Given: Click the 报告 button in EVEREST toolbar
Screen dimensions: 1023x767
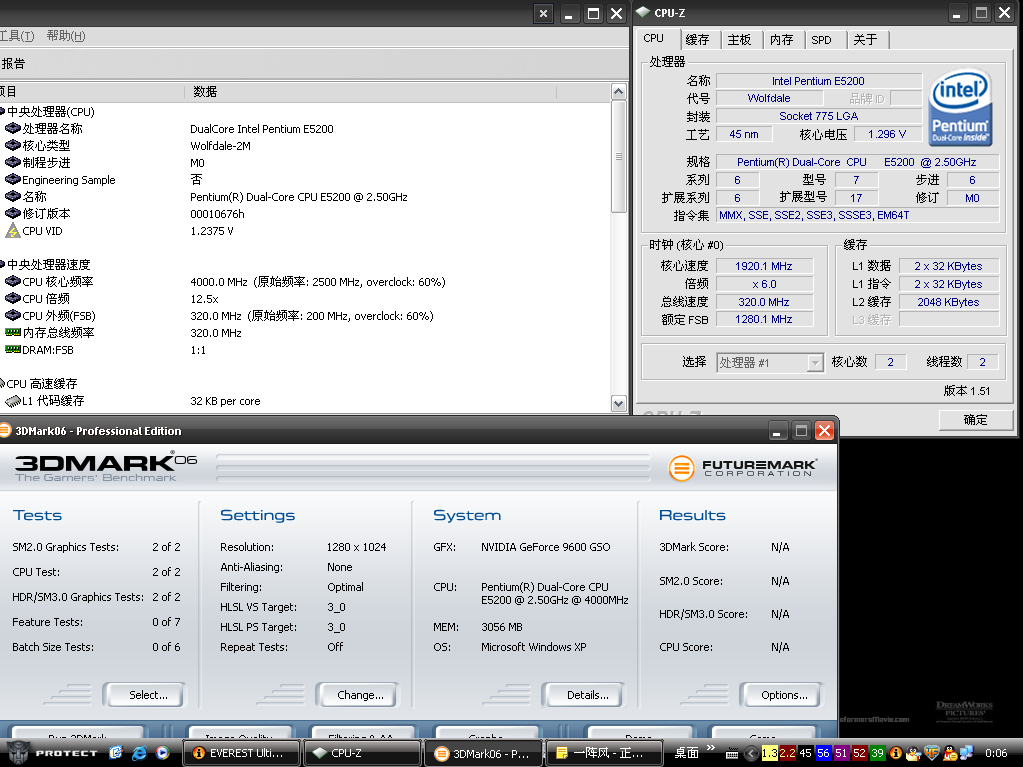Looking at the screenshot, I should pyautogui.click(x=13, y=63).
